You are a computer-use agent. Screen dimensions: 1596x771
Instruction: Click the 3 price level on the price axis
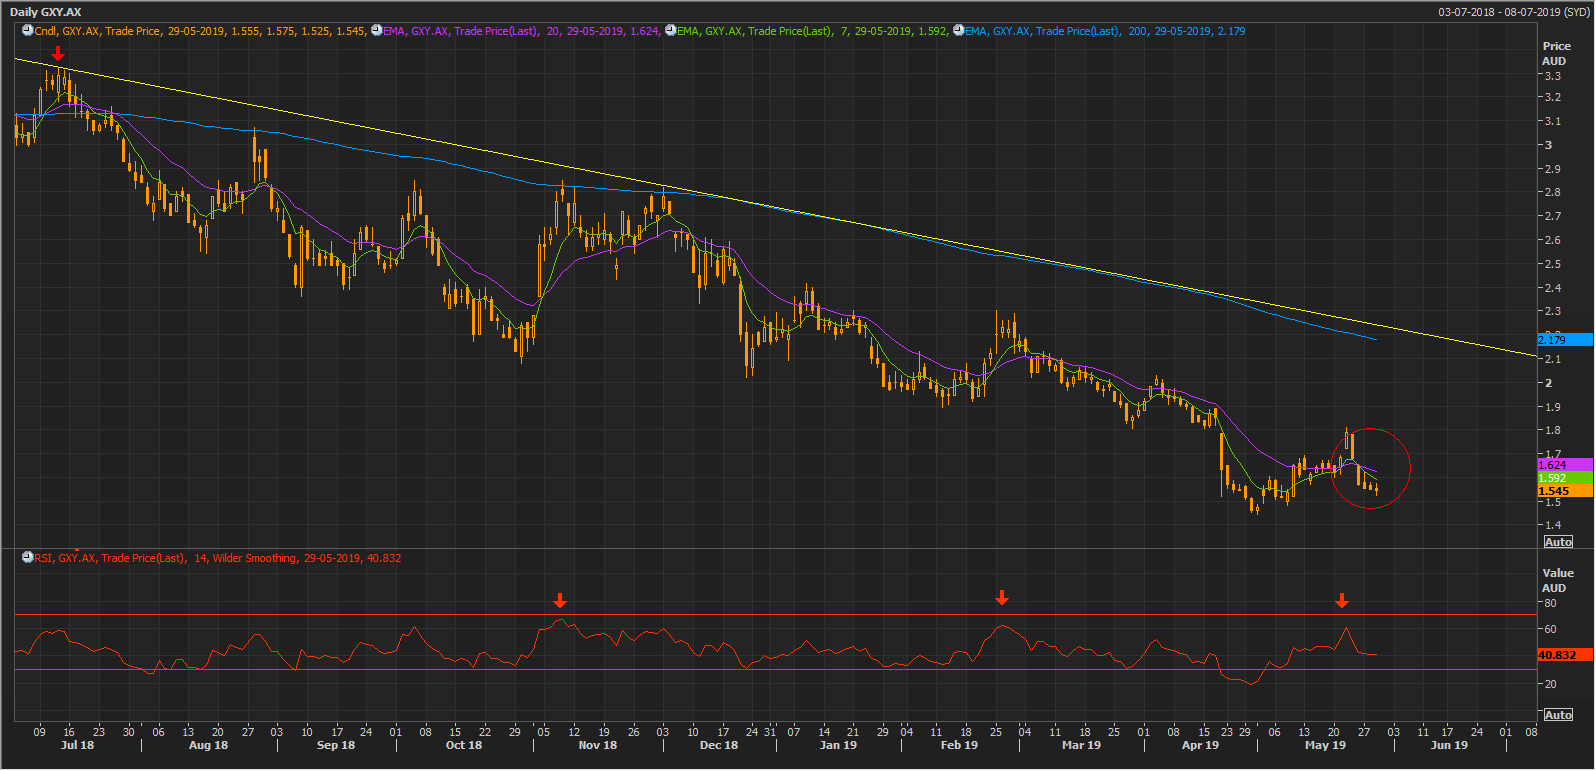point(1549,145)
